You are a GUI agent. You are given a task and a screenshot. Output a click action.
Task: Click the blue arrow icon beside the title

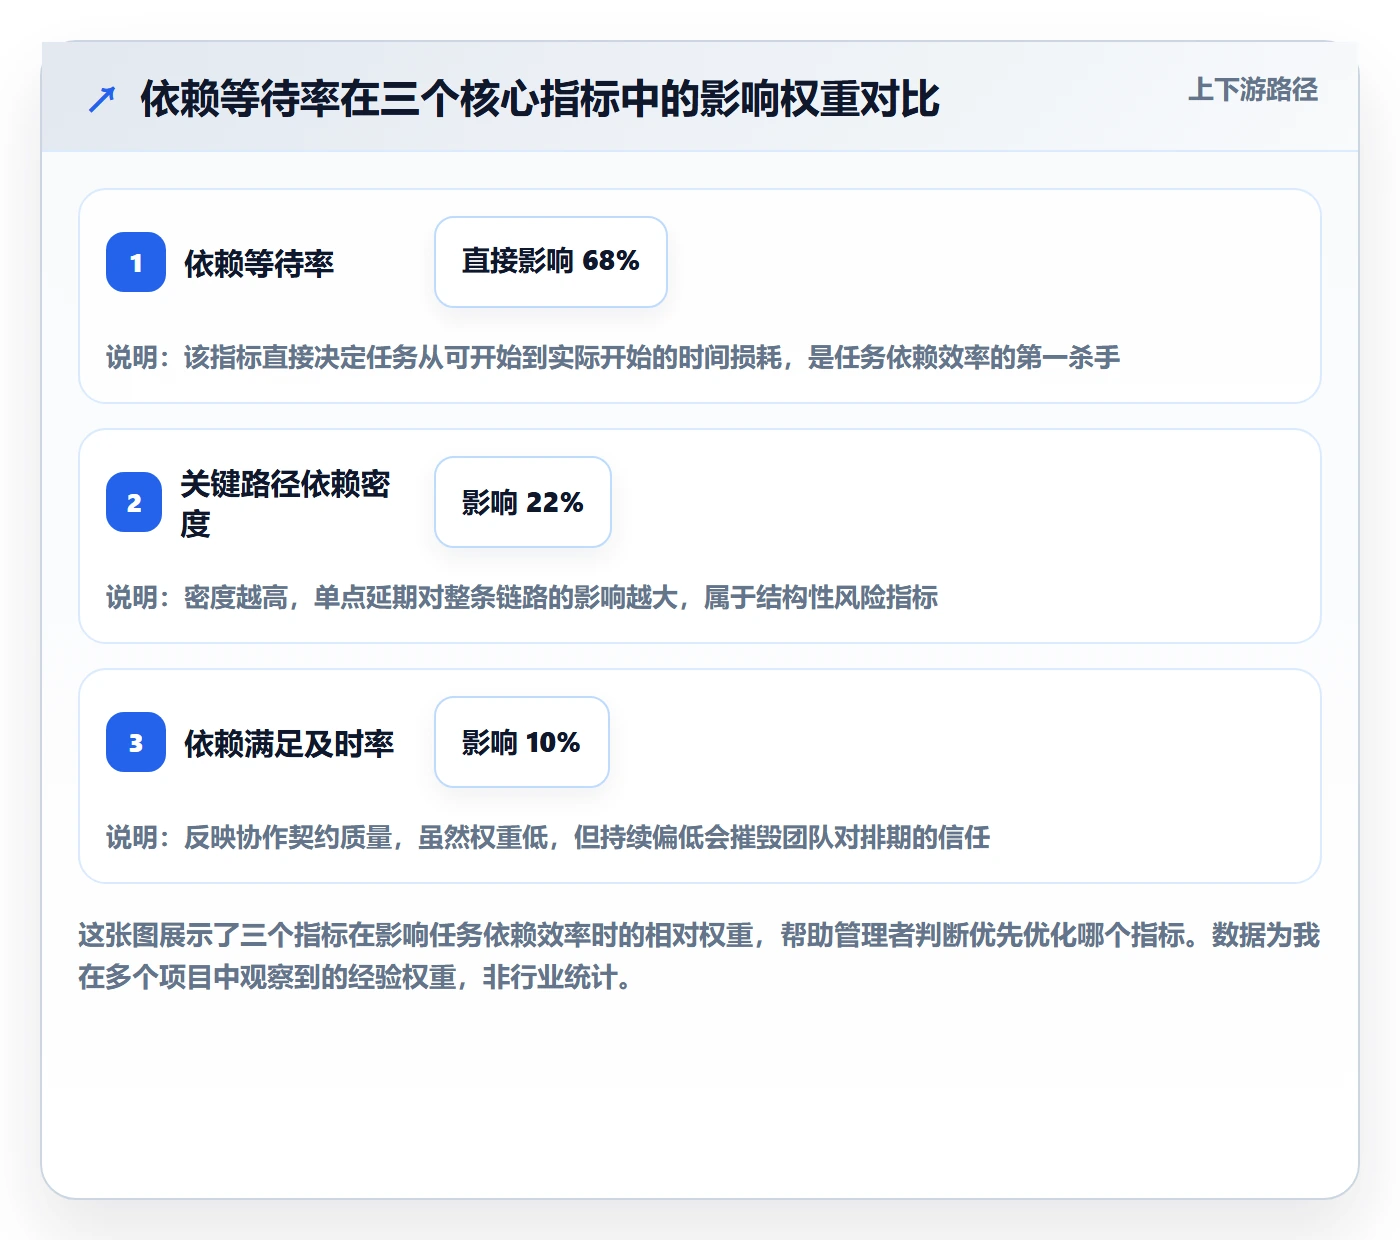[102, 99]
